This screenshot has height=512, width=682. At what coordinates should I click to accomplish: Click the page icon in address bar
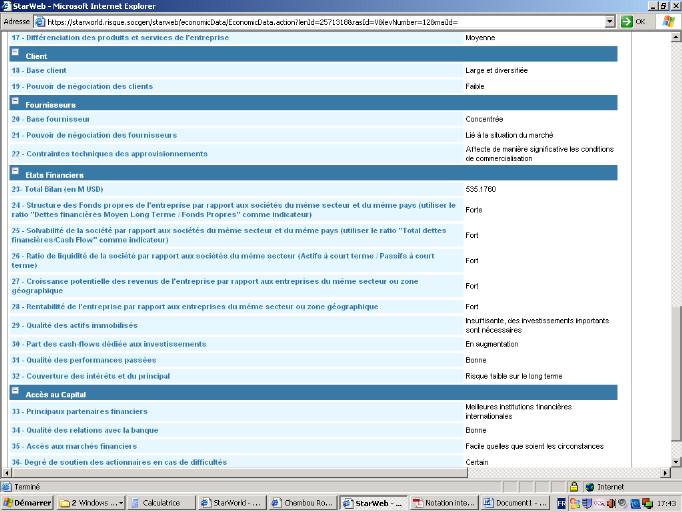pos(40,21)
